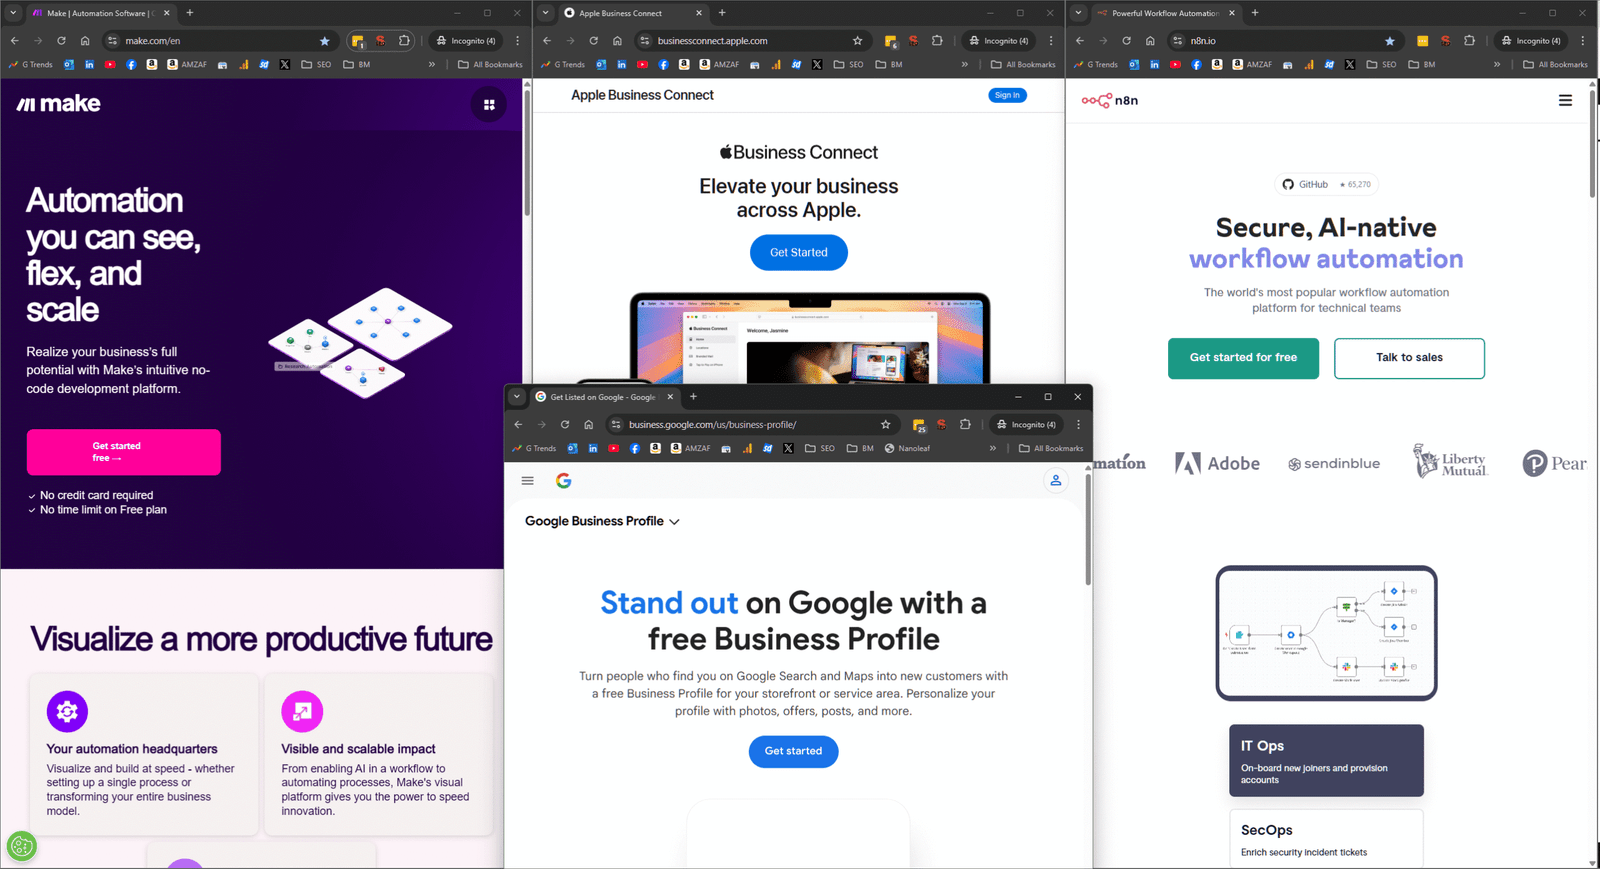Open Nanoleaf bookmark in Google Business window
The image size is (1600, 869).
pos(907,448)
